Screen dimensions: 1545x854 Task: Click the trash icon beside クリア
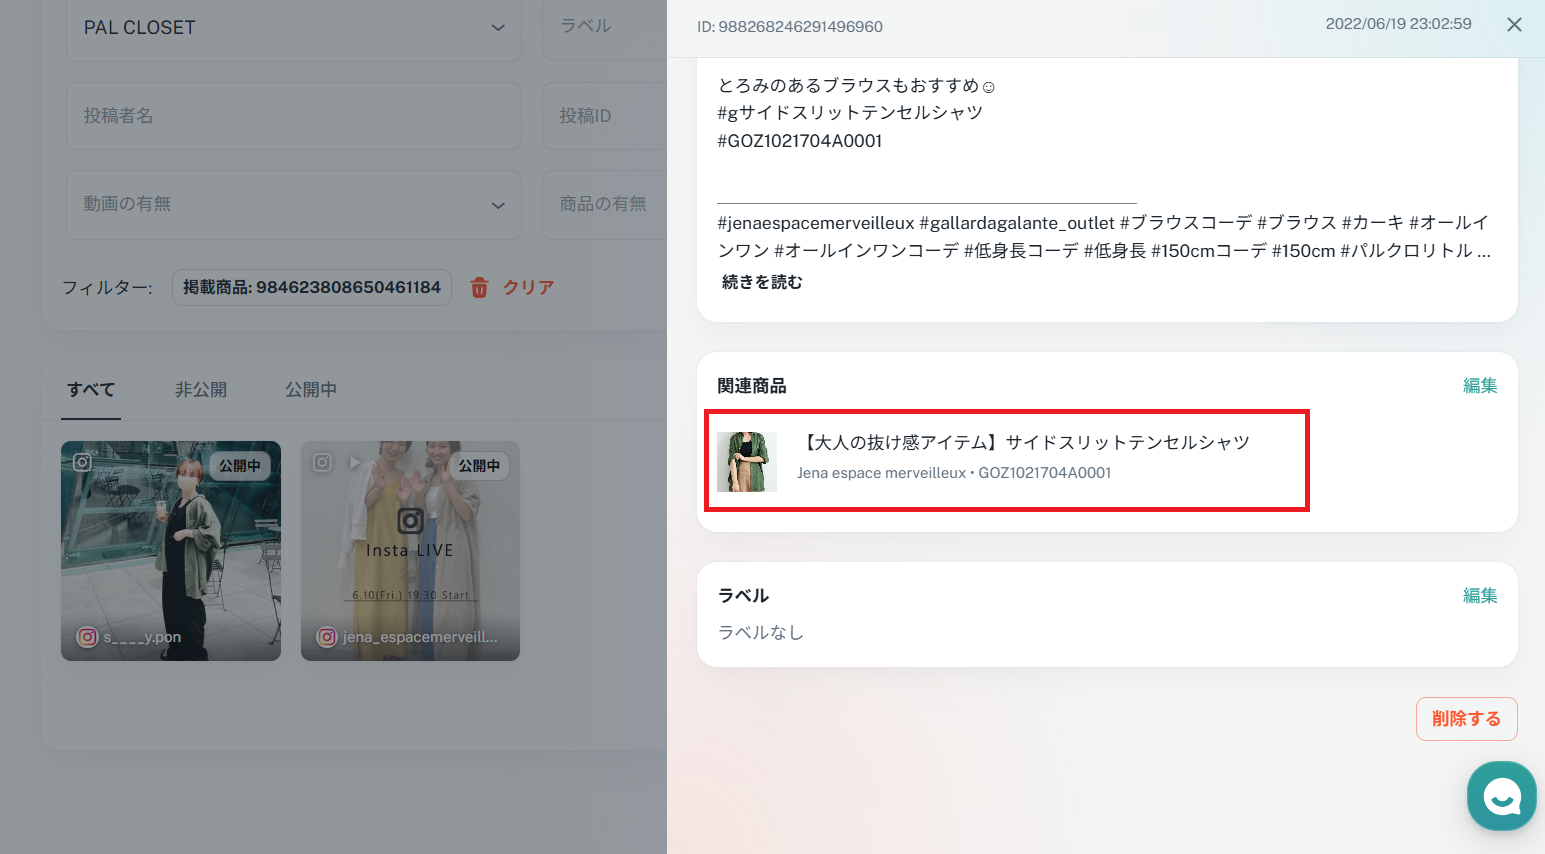tap(480, 288)
